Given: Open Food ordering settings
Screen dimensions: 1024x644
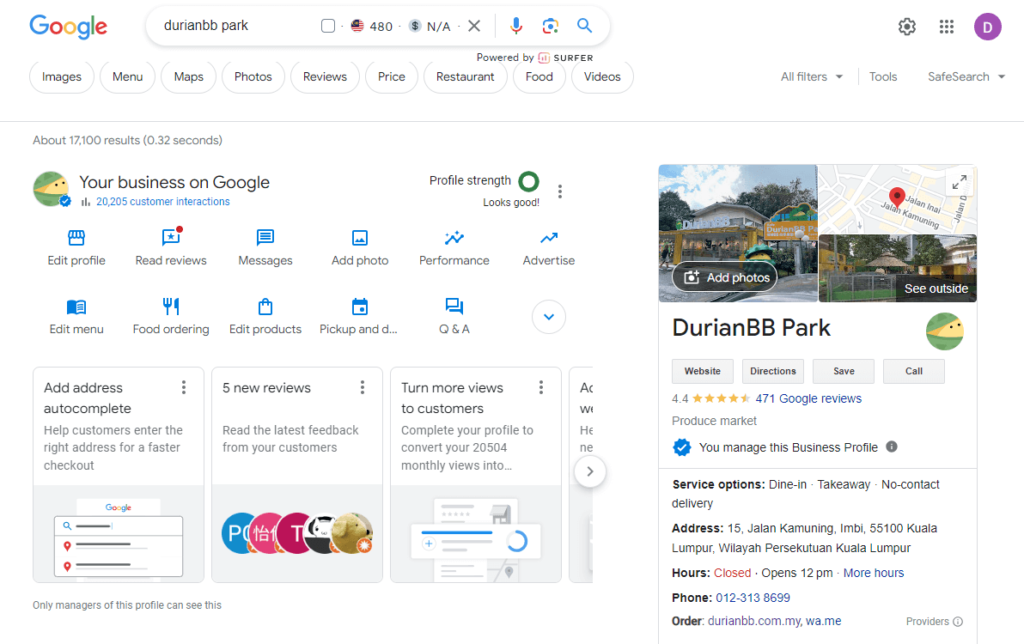Looking at the screenshot, I should [171, 317].
